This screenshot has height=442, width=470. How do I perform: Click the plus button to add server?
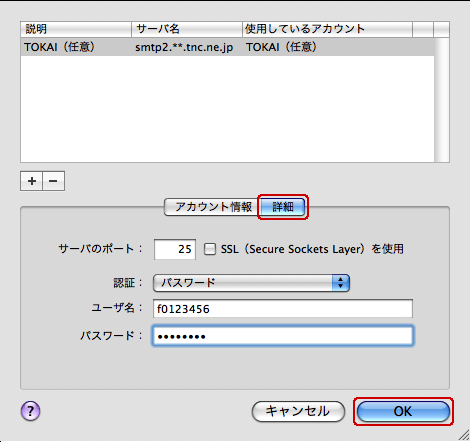pyautogui.click(x=32, y=181)
